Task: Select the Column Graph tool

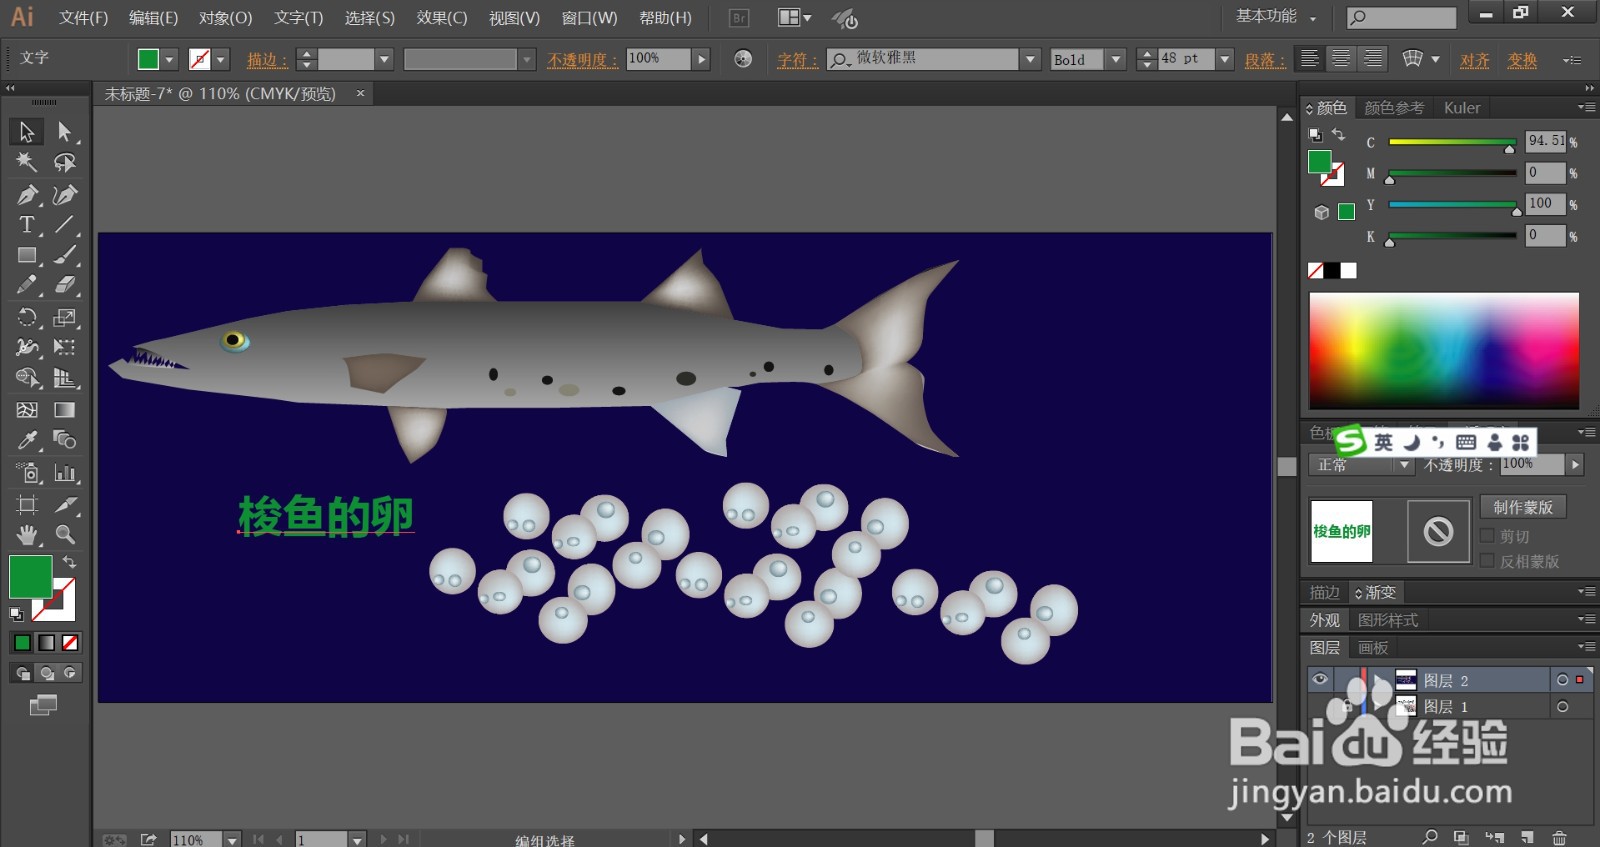Action: 65,472
